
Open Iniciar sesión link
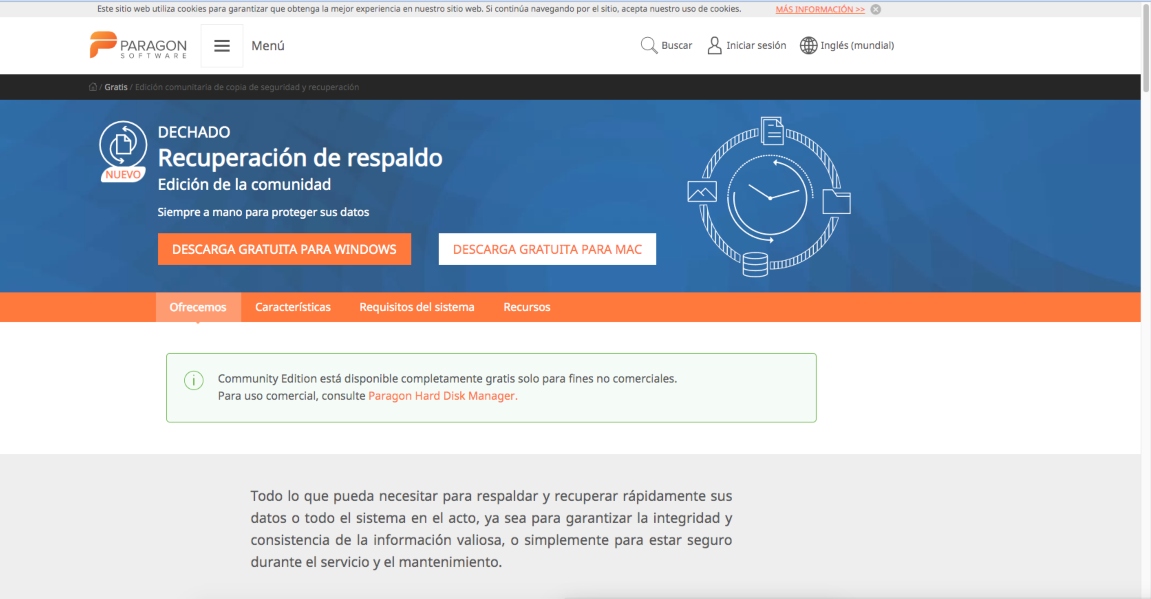pyautogui.click(x=756, y=46)
